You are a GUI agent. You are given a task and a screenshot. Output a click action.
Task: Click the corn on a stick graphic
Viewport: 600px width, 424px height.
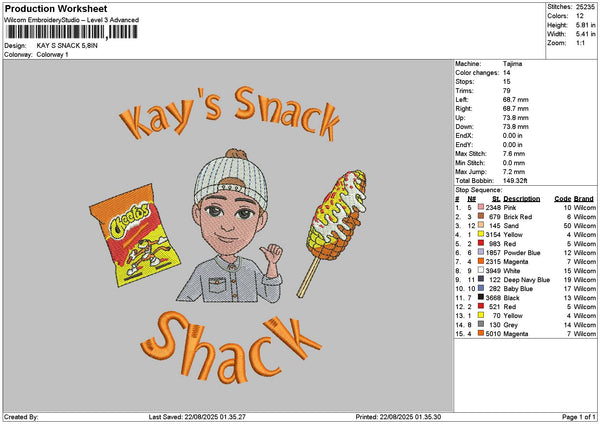coord(331,233)
